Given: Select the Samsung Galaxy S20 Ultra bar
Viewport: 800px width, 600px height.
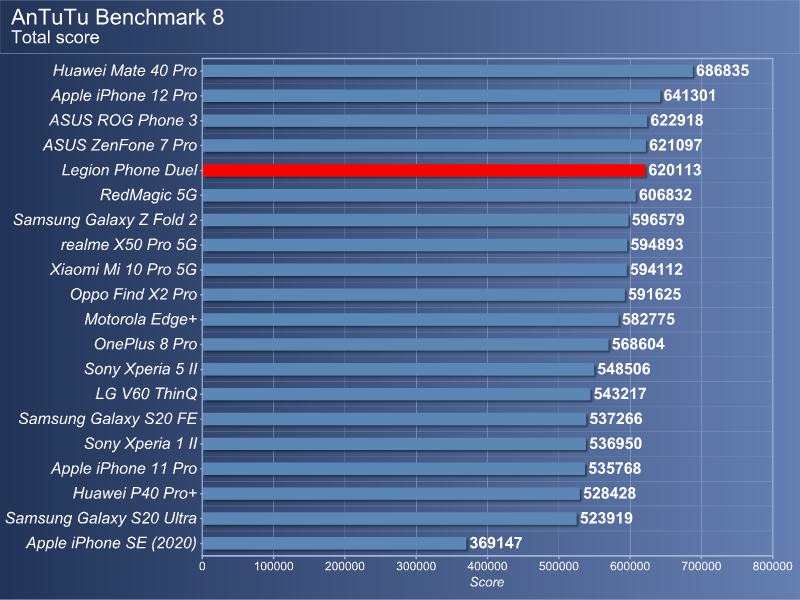Looking at the screenshot, I should point(390,519).
